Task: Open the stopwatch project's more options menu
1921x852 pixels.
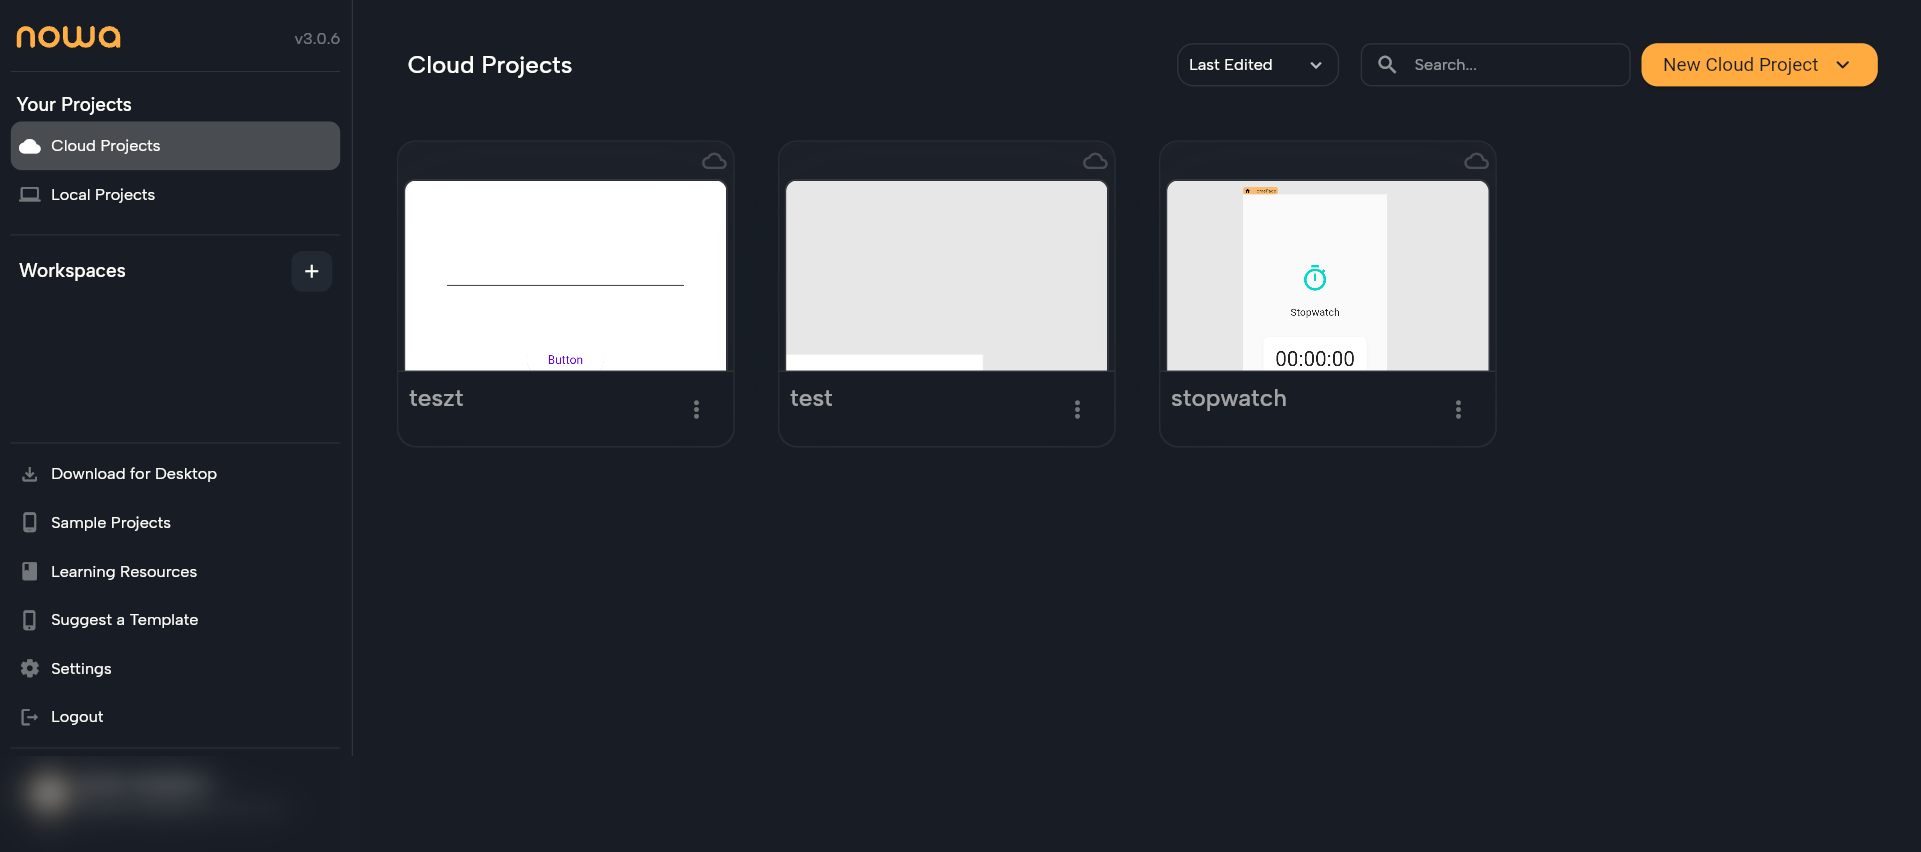Action: click(1458, 409)
